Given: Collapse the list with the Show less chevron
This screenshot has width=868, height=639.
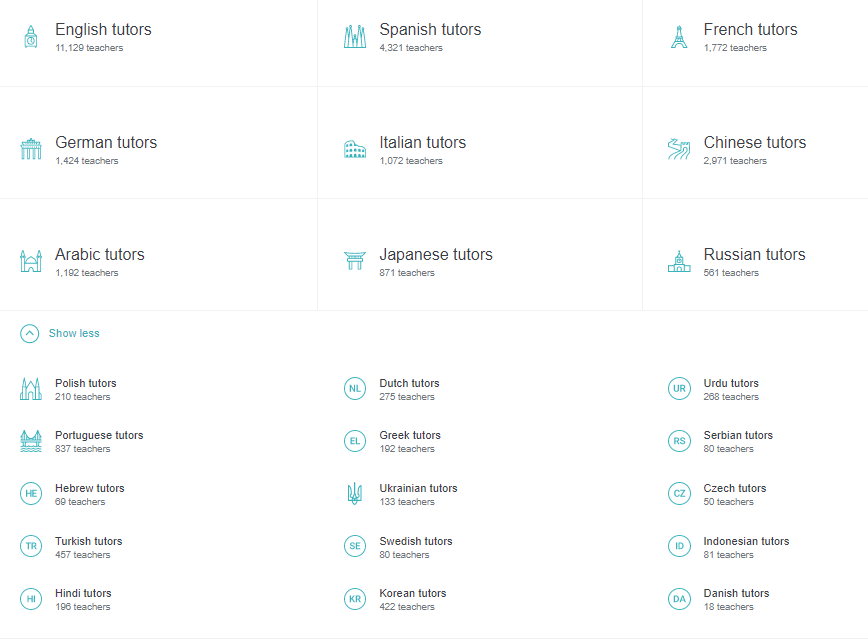Looking at the screenshot, I should point(30,334).
